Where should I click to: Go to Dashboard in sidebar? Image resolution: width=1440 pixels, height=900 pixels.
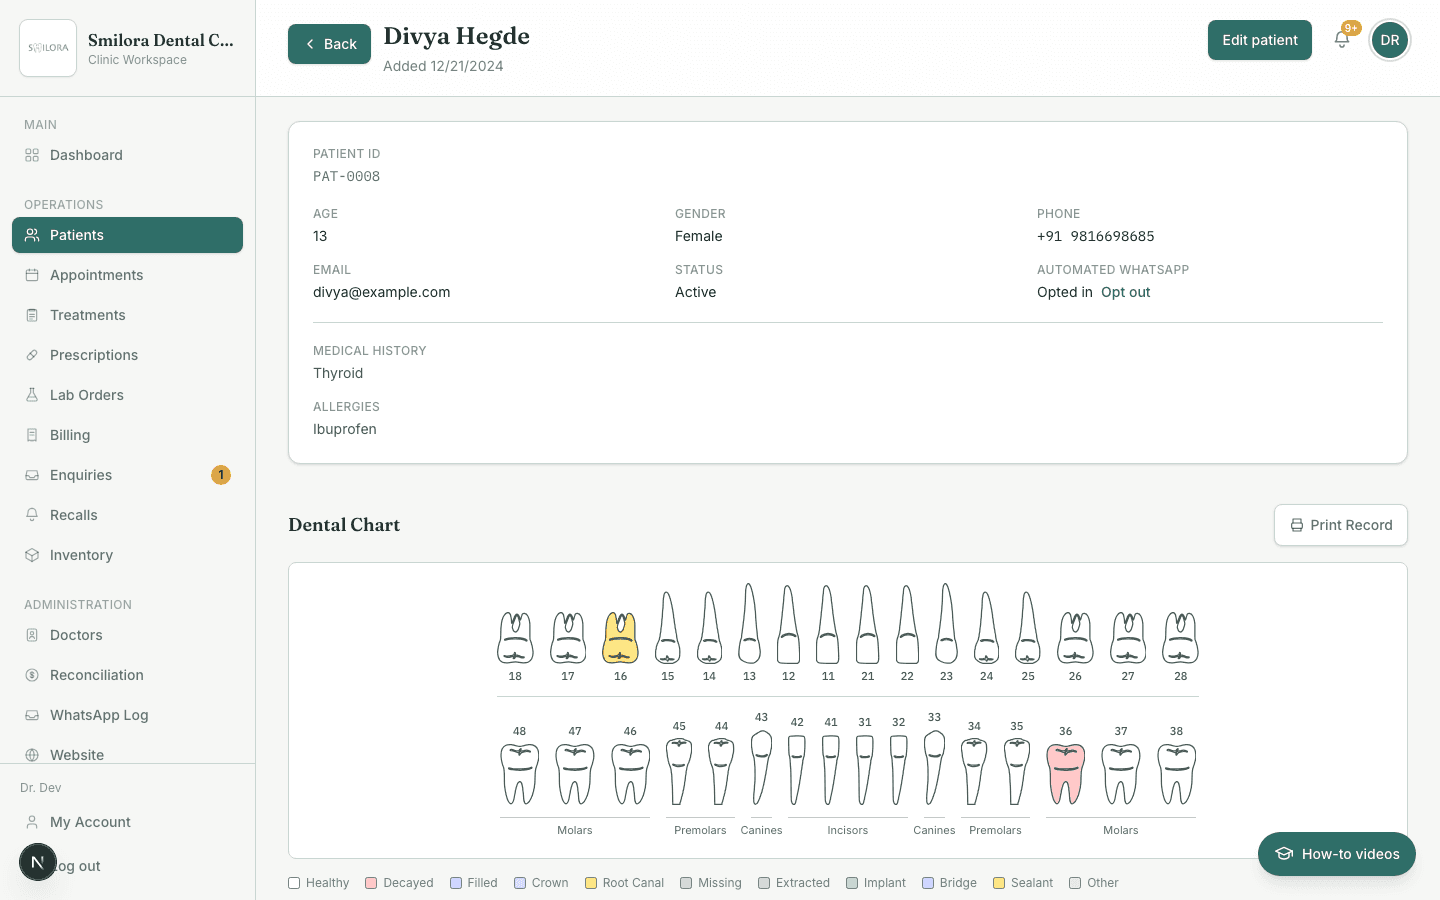pyautogui.click(x=127, y=155)
